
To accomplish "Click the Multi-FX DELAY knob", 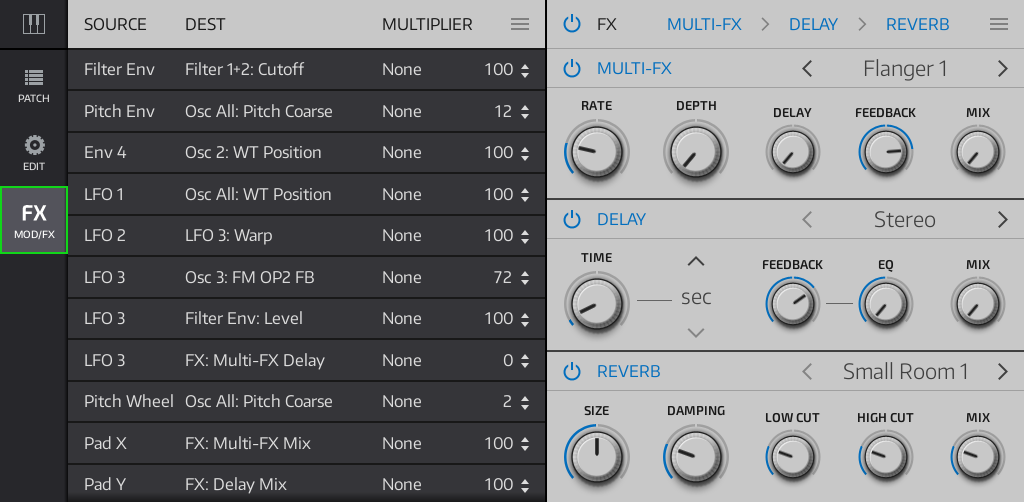I will click(792, 151).
